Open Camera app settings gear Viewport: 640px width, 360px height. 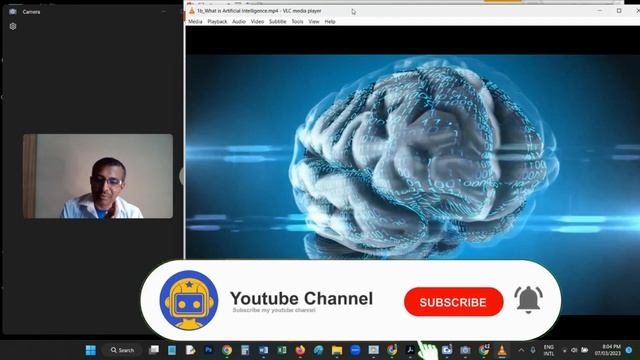pyautogui.click(x=13, y=27)
